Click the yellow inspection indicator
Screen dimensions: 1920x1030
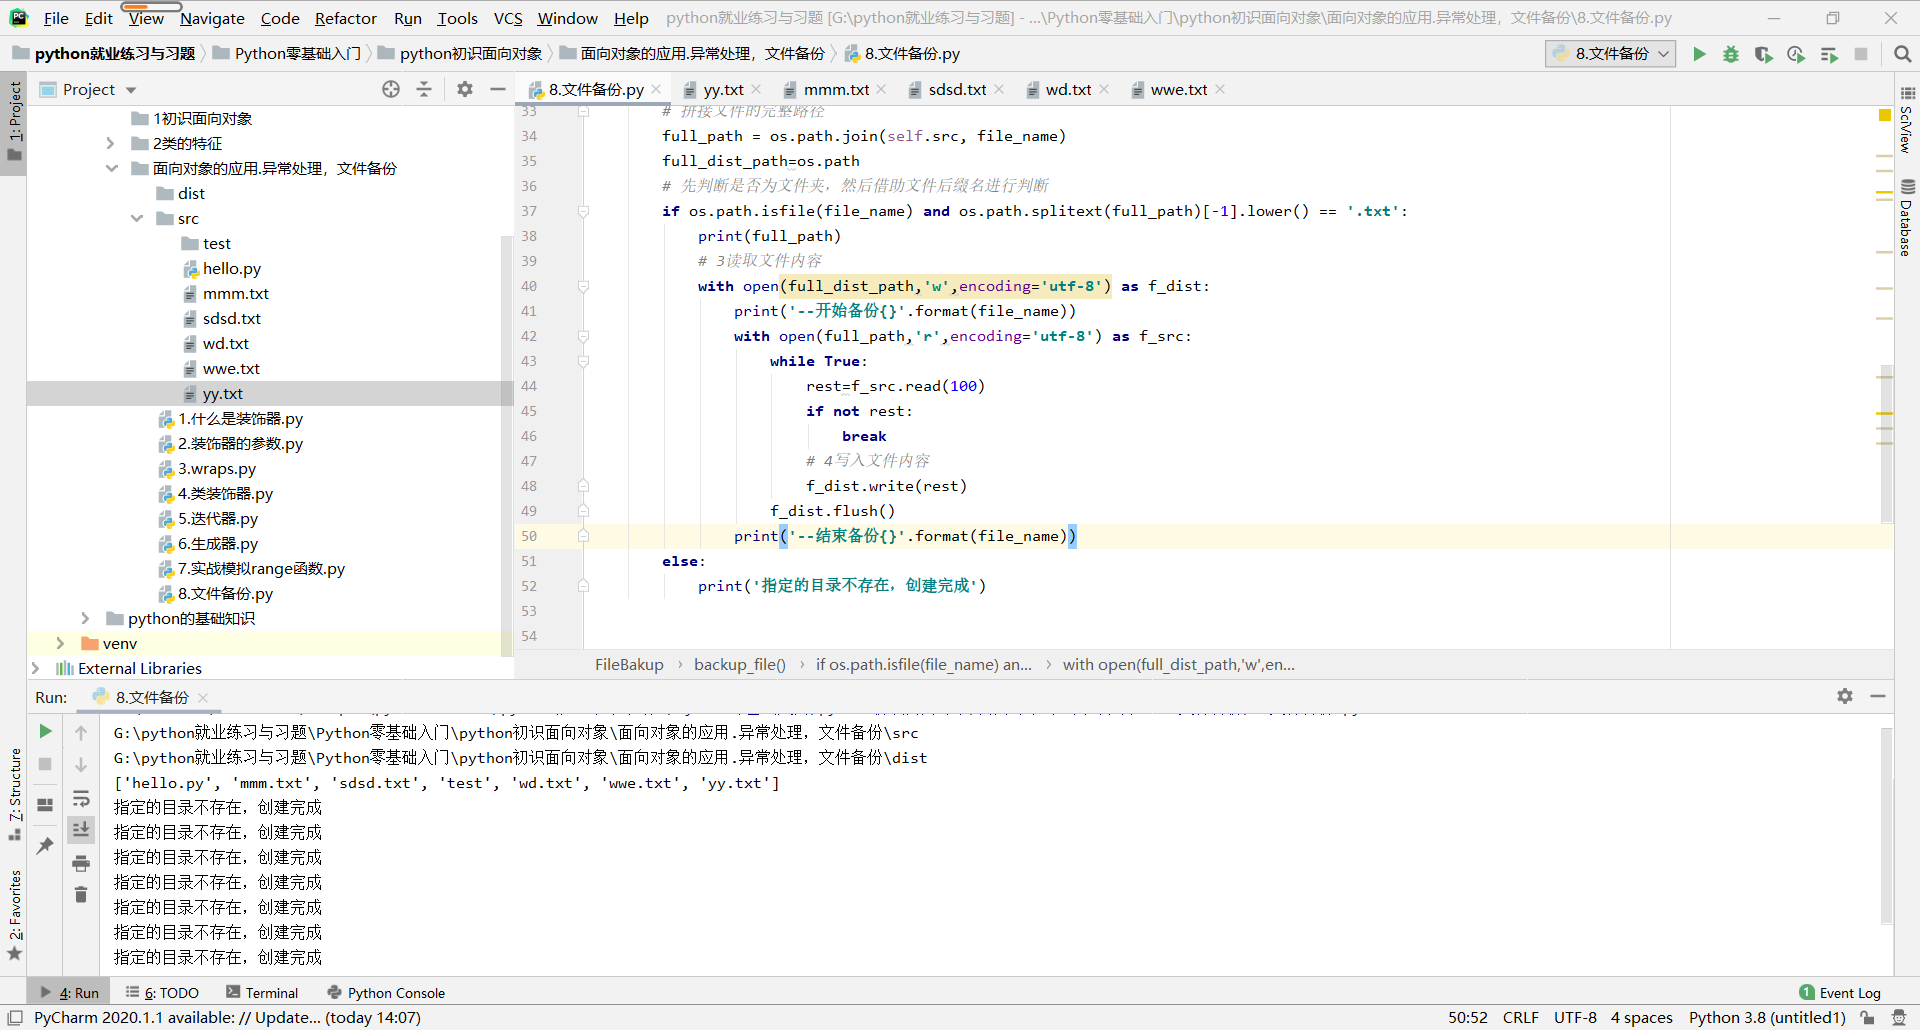click(1885, 115)
